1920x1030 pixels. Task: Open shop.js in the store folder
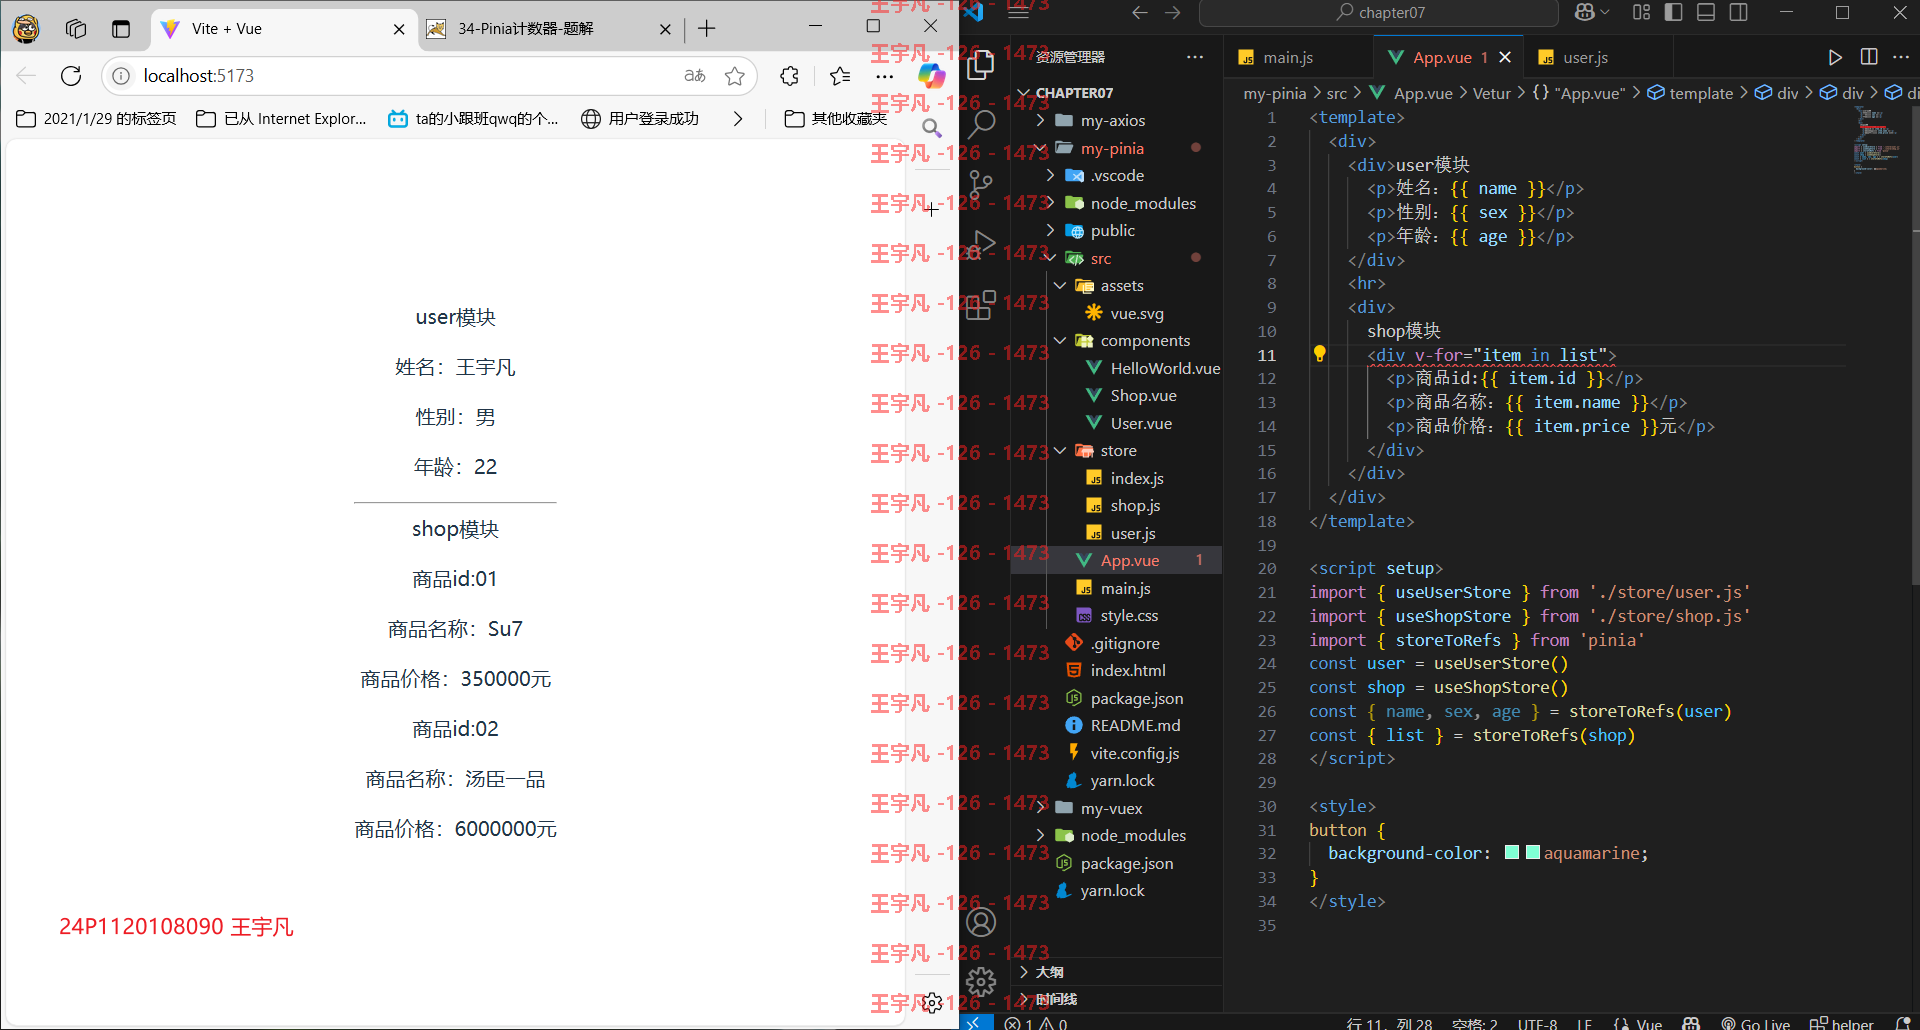[x=1116, y=505]
